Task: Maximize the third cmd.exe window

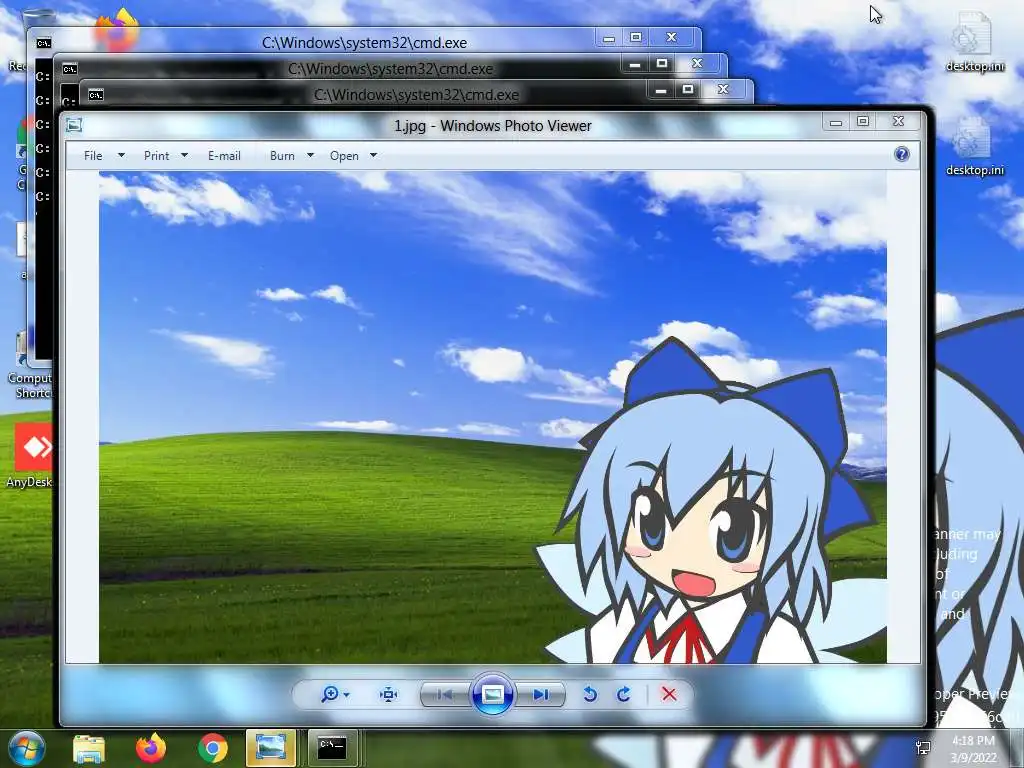Action: click(x=688, y=89)
